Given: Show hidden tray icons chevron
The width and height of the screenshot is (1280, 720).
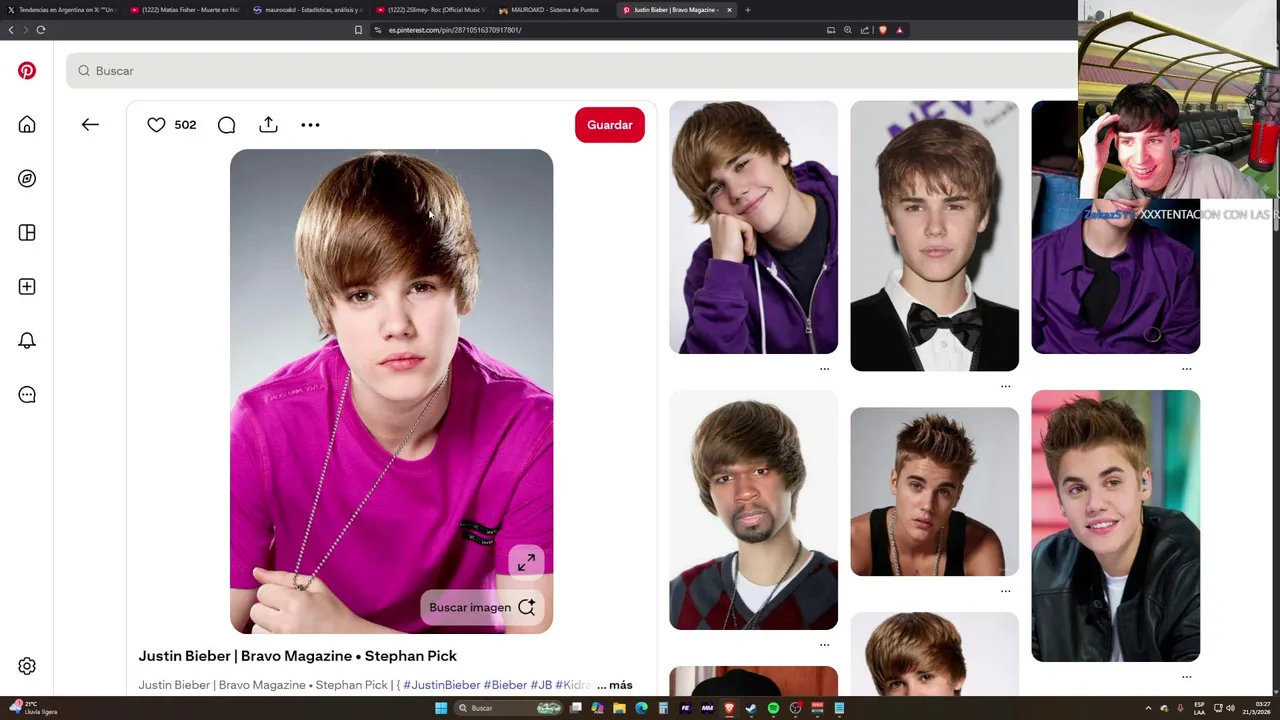Looking at the screenshot, I should pyautogui.click(x=1148, y=708).
